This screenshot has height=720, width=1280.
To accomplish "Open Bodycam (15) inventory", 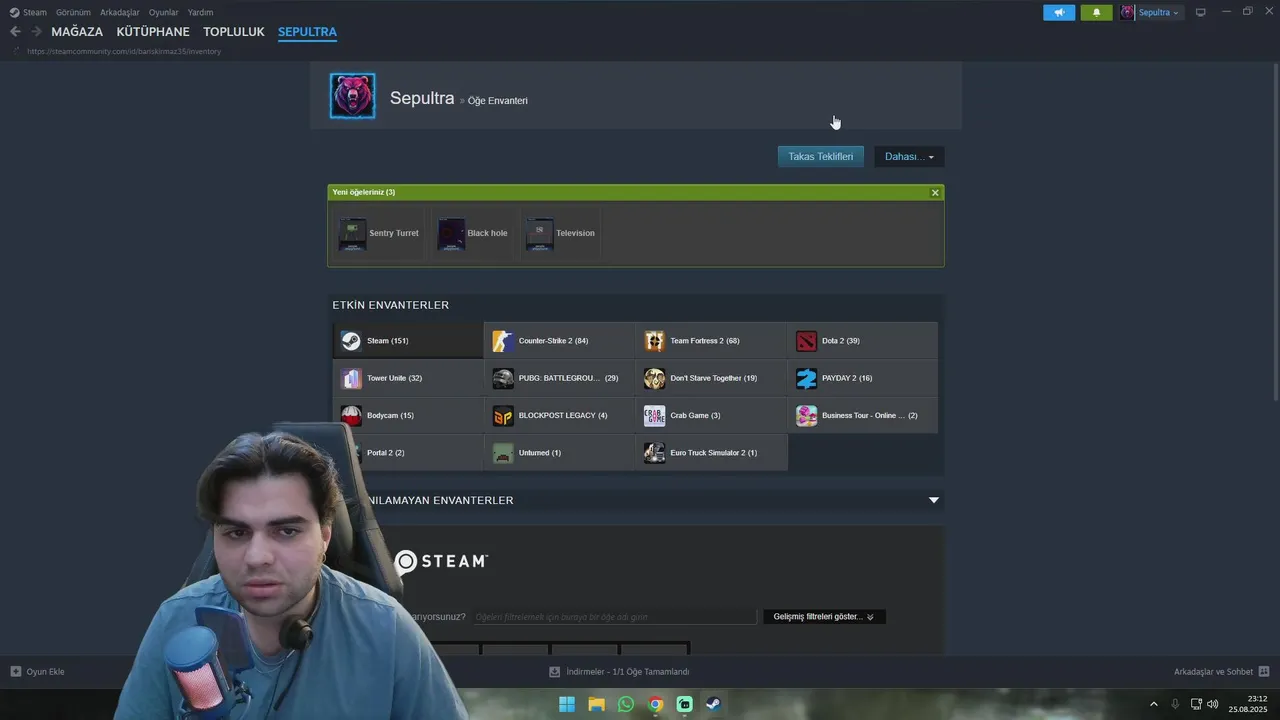I will pos(408,416).
